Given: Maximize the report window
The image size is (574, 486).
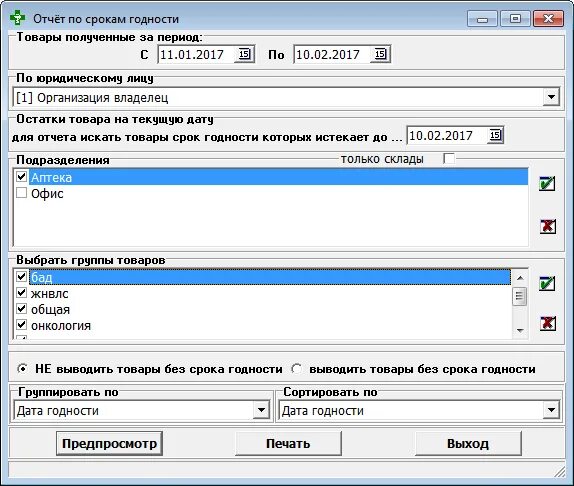Looking at the screenshot, I should click(515, 18).
